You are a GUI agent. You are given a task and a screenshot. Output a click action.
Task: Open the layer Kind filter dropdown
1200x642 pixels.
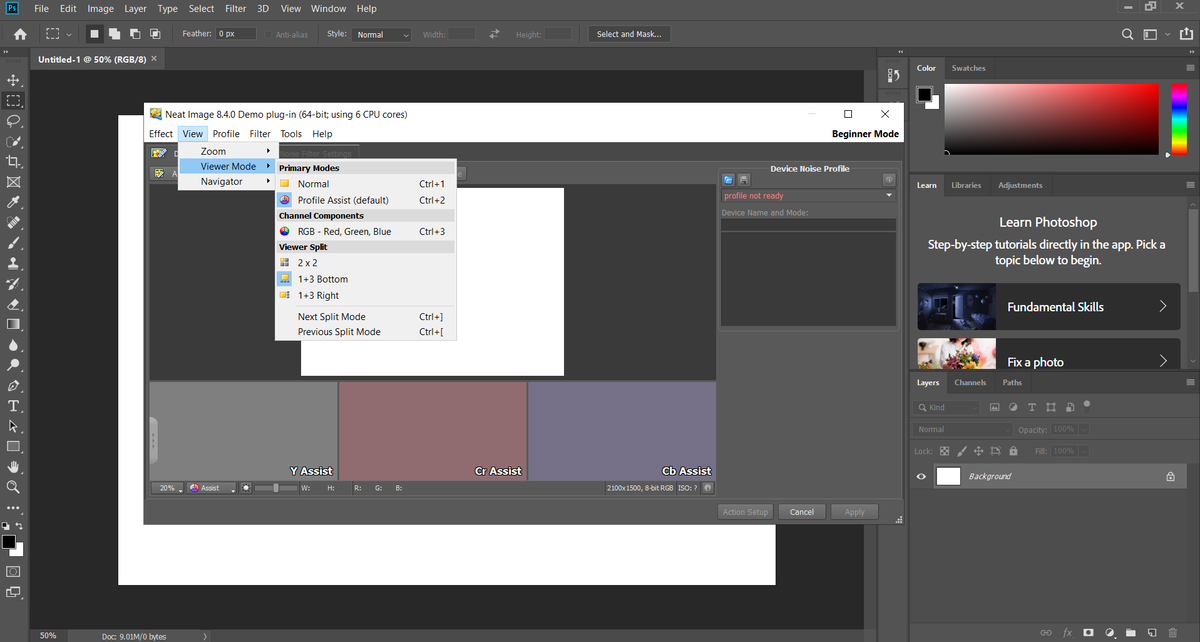pos(946,407)
